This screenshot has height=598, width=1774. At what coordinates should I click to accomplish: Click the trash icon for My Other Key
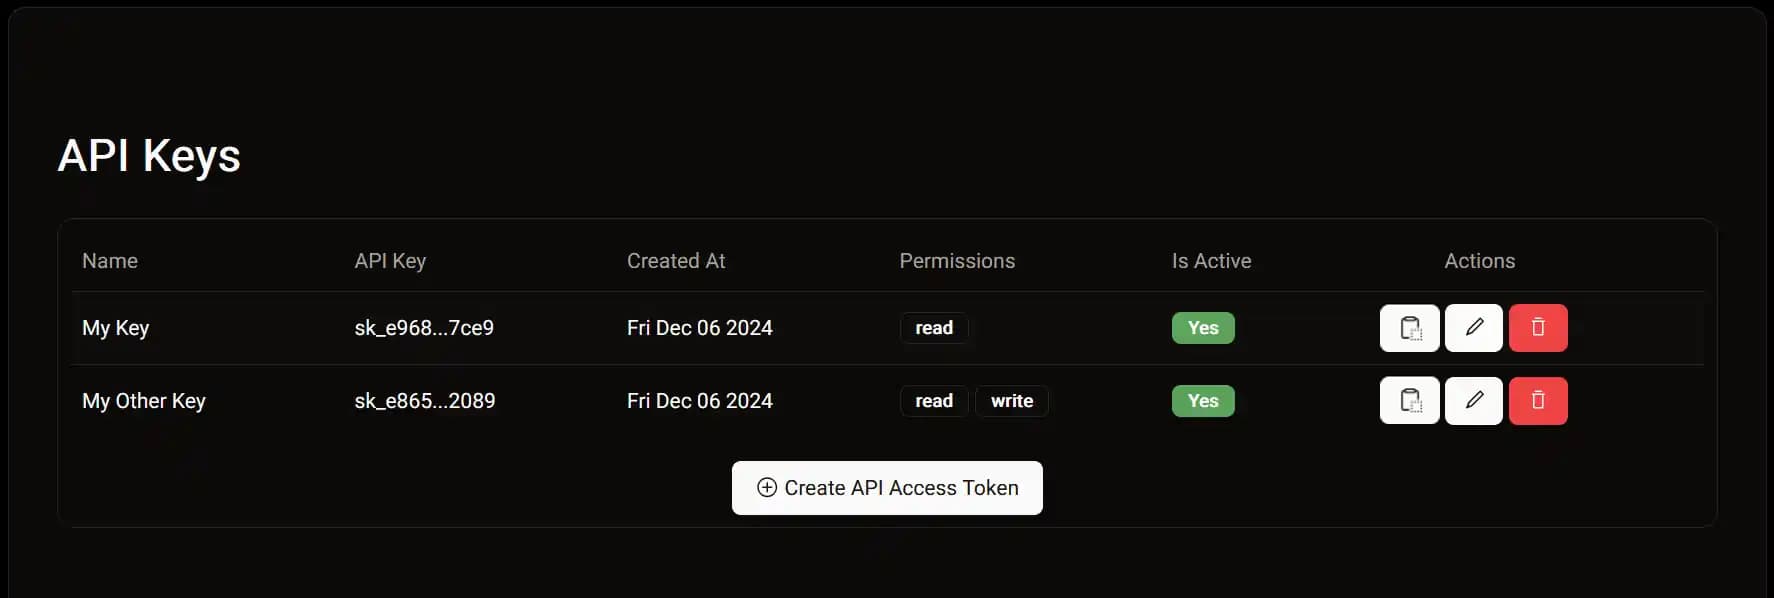[1538, 400]
